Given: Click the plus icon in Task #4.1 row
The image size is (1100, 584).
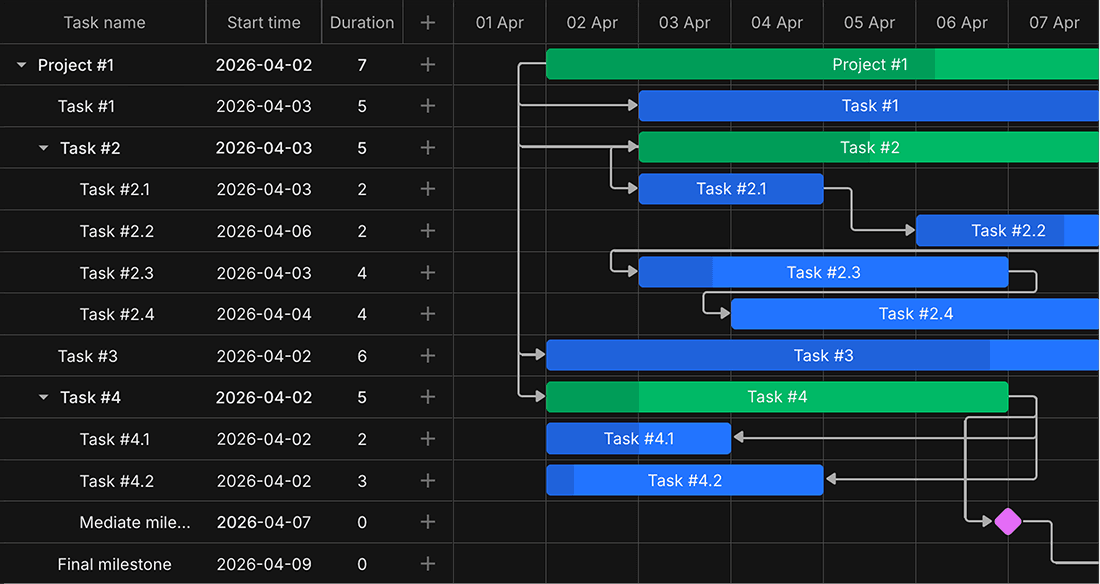Looking at the screenshot, I should click(x=428, y=439).
